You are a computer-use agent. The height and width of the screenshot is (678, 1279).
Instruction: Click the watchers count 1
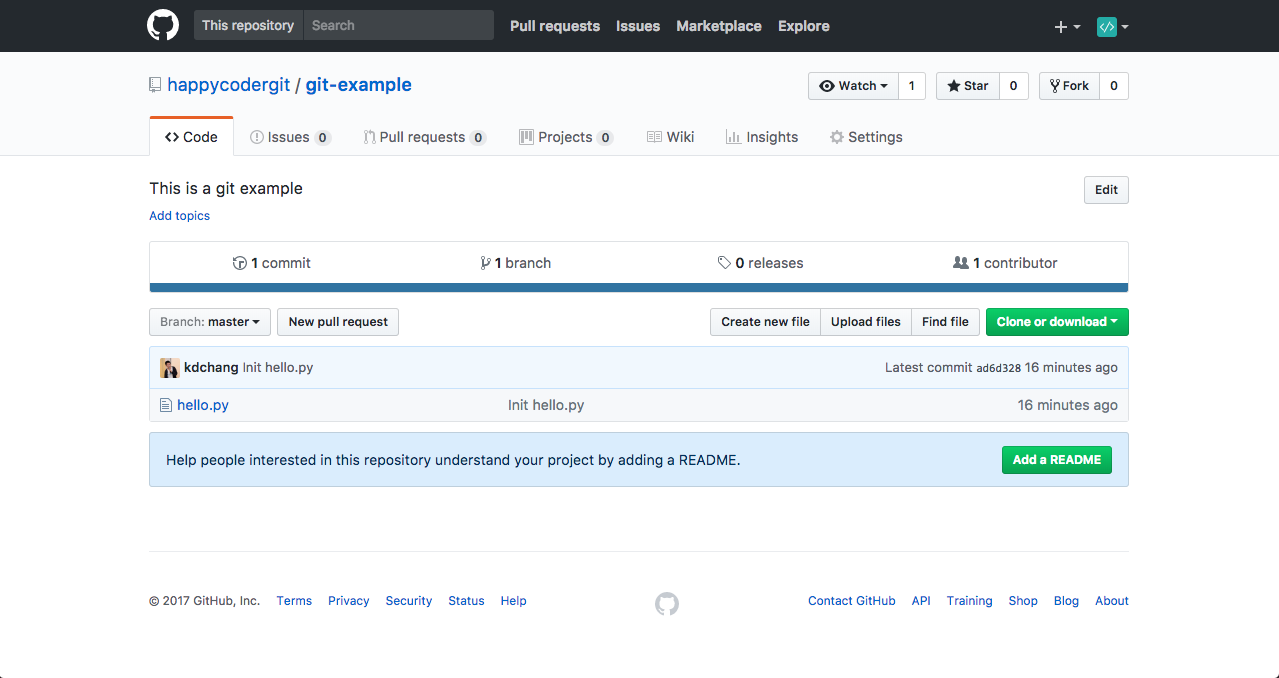tap(911, 86)
